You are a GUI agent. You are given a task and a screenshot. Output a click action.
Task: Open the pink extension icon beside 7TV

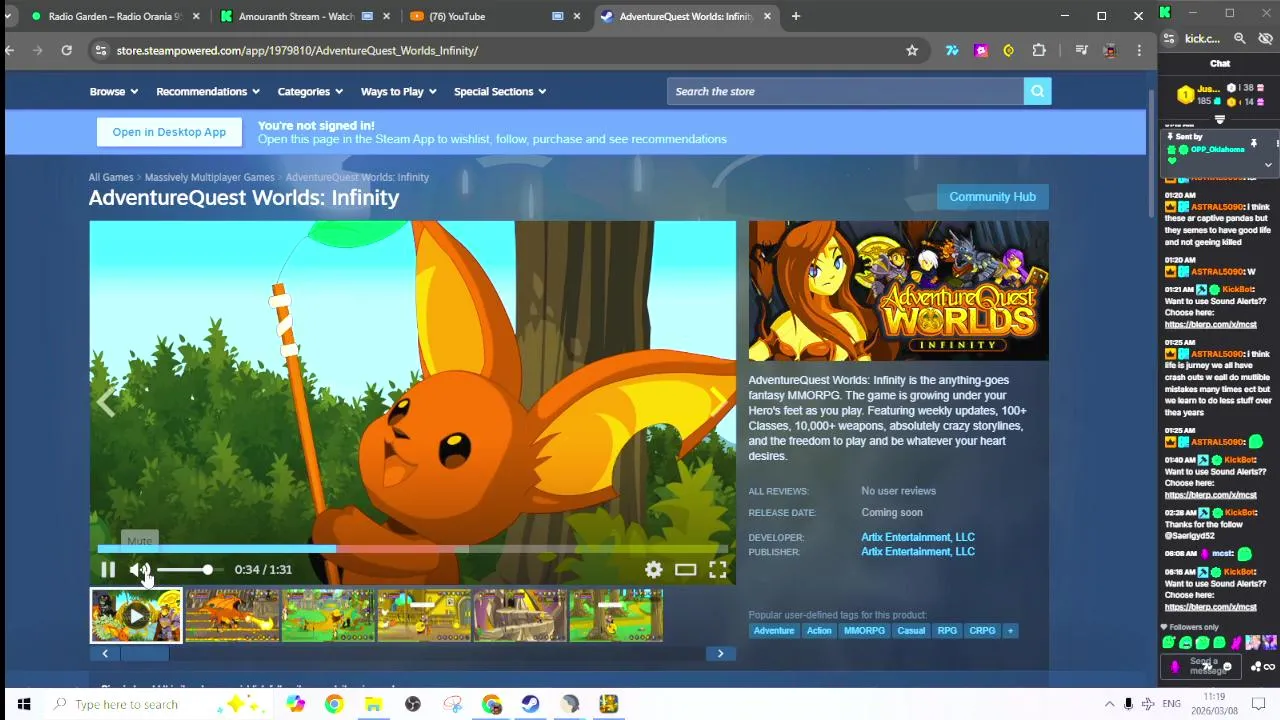981,50
